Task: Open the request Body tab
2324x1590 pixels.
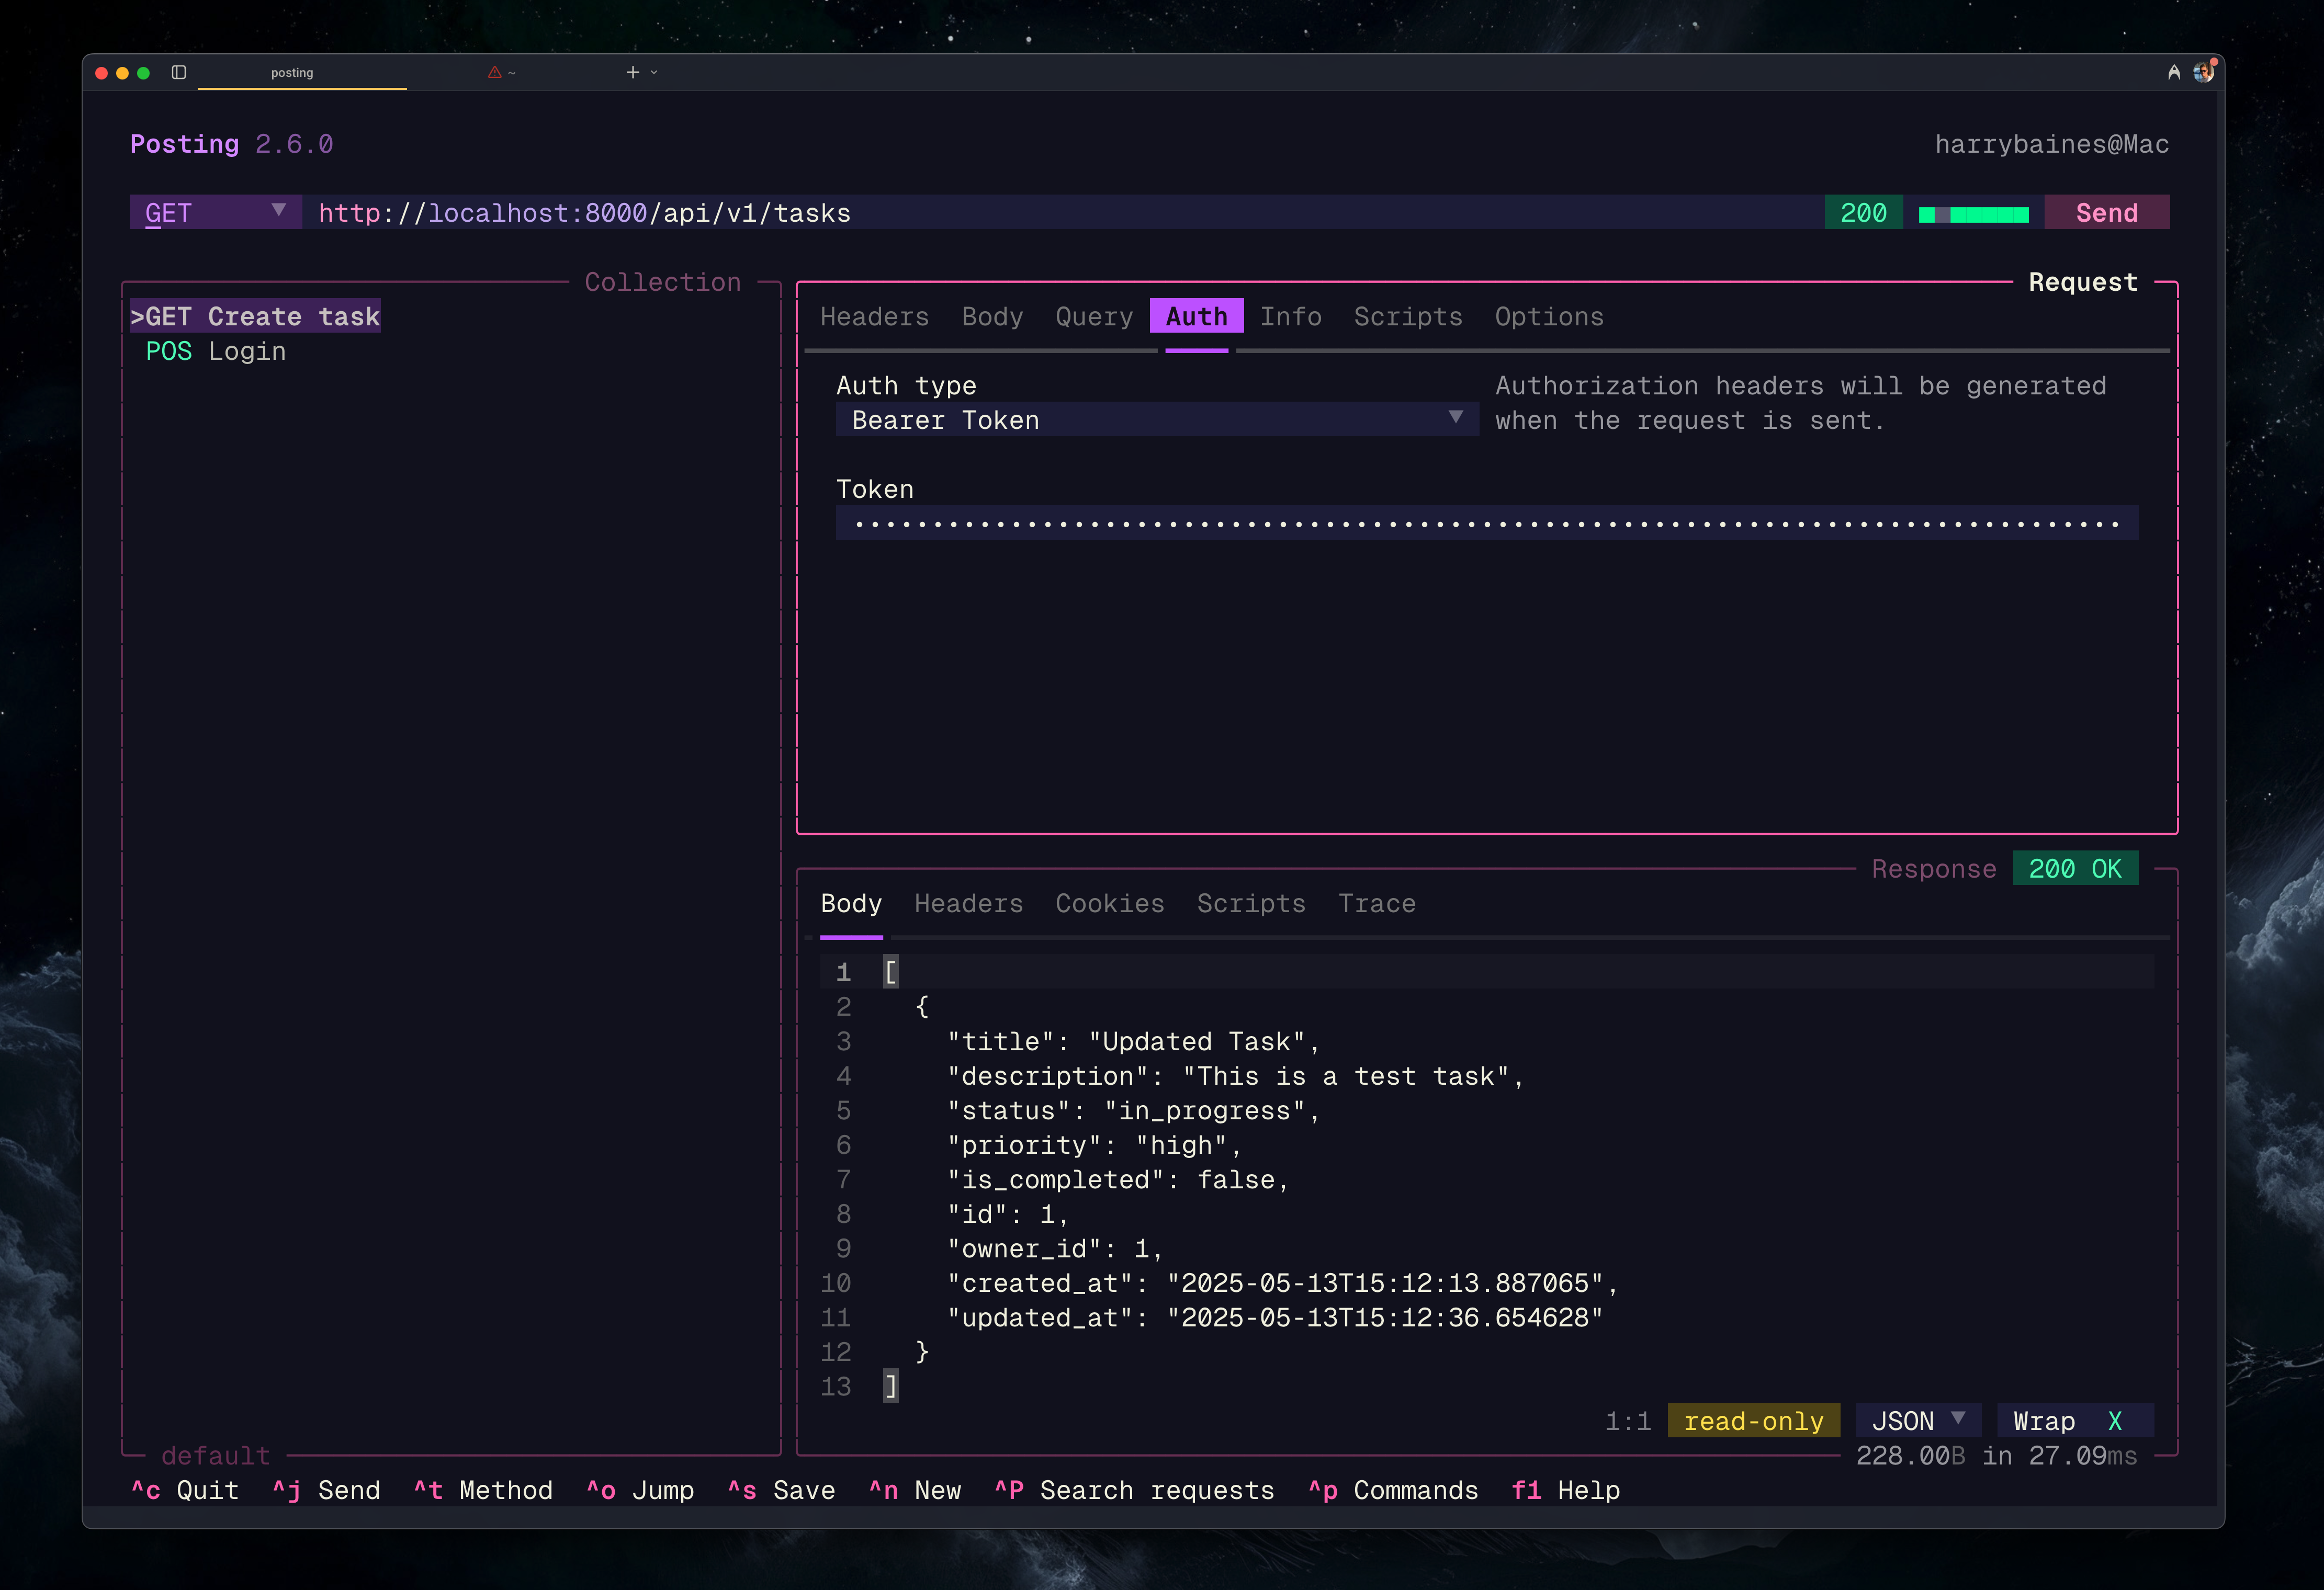Action: tap(992, 316)
